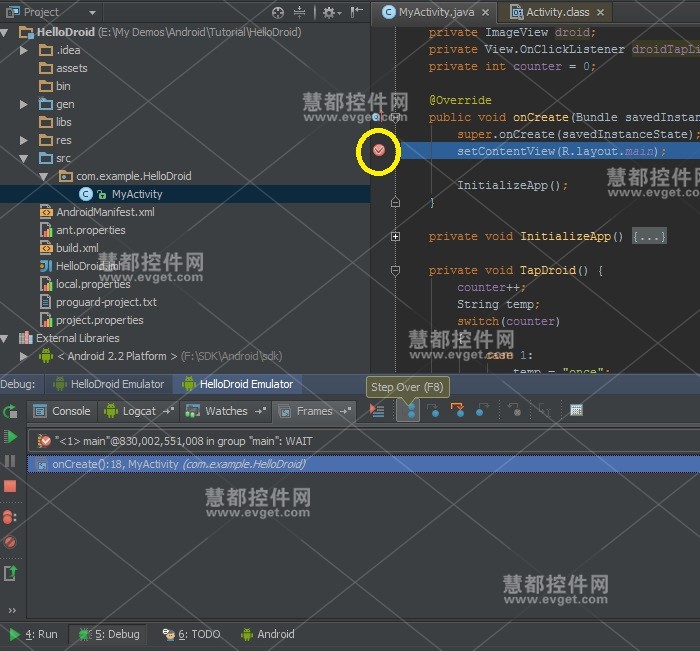Select MyActivity class in tree
Viewport: 700px width, 651px height.
(x=121, y=194)
